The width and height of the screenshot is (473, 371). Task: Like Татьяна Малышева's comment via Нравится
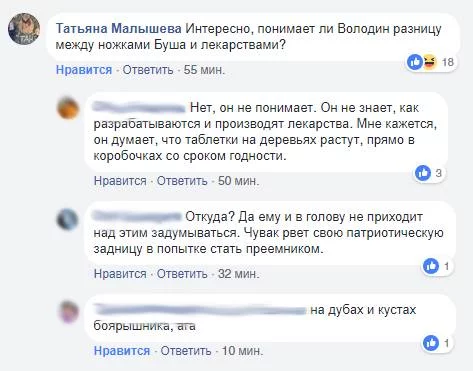84,70
